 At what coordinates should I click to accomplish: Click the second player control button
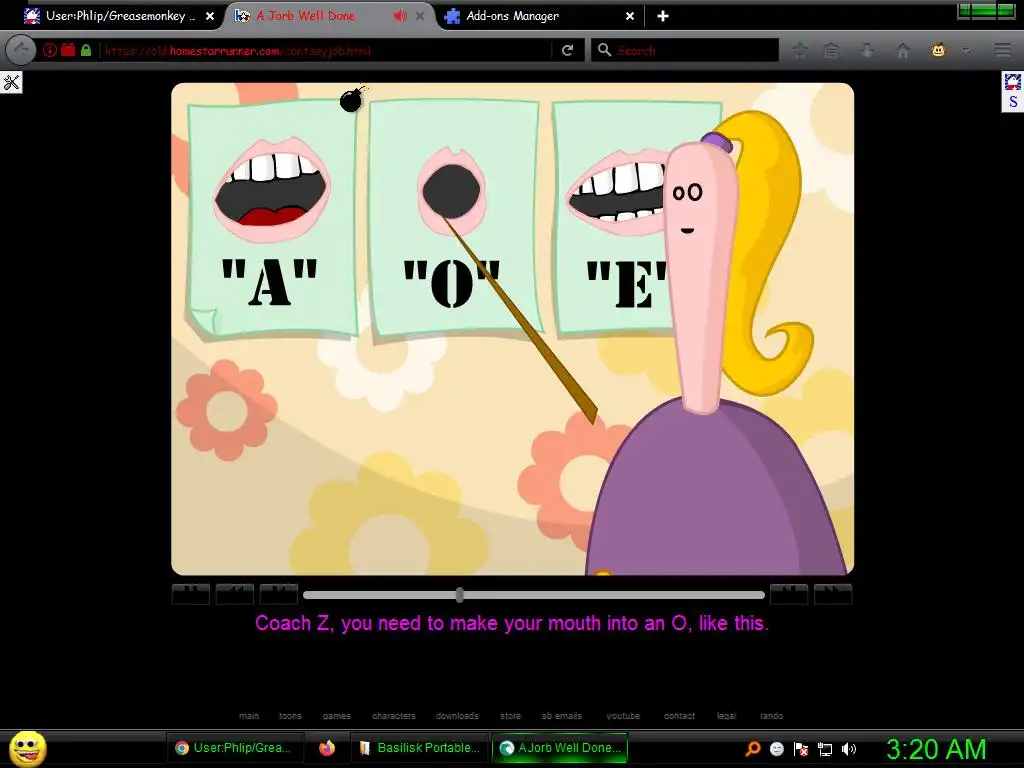(234, 594)
